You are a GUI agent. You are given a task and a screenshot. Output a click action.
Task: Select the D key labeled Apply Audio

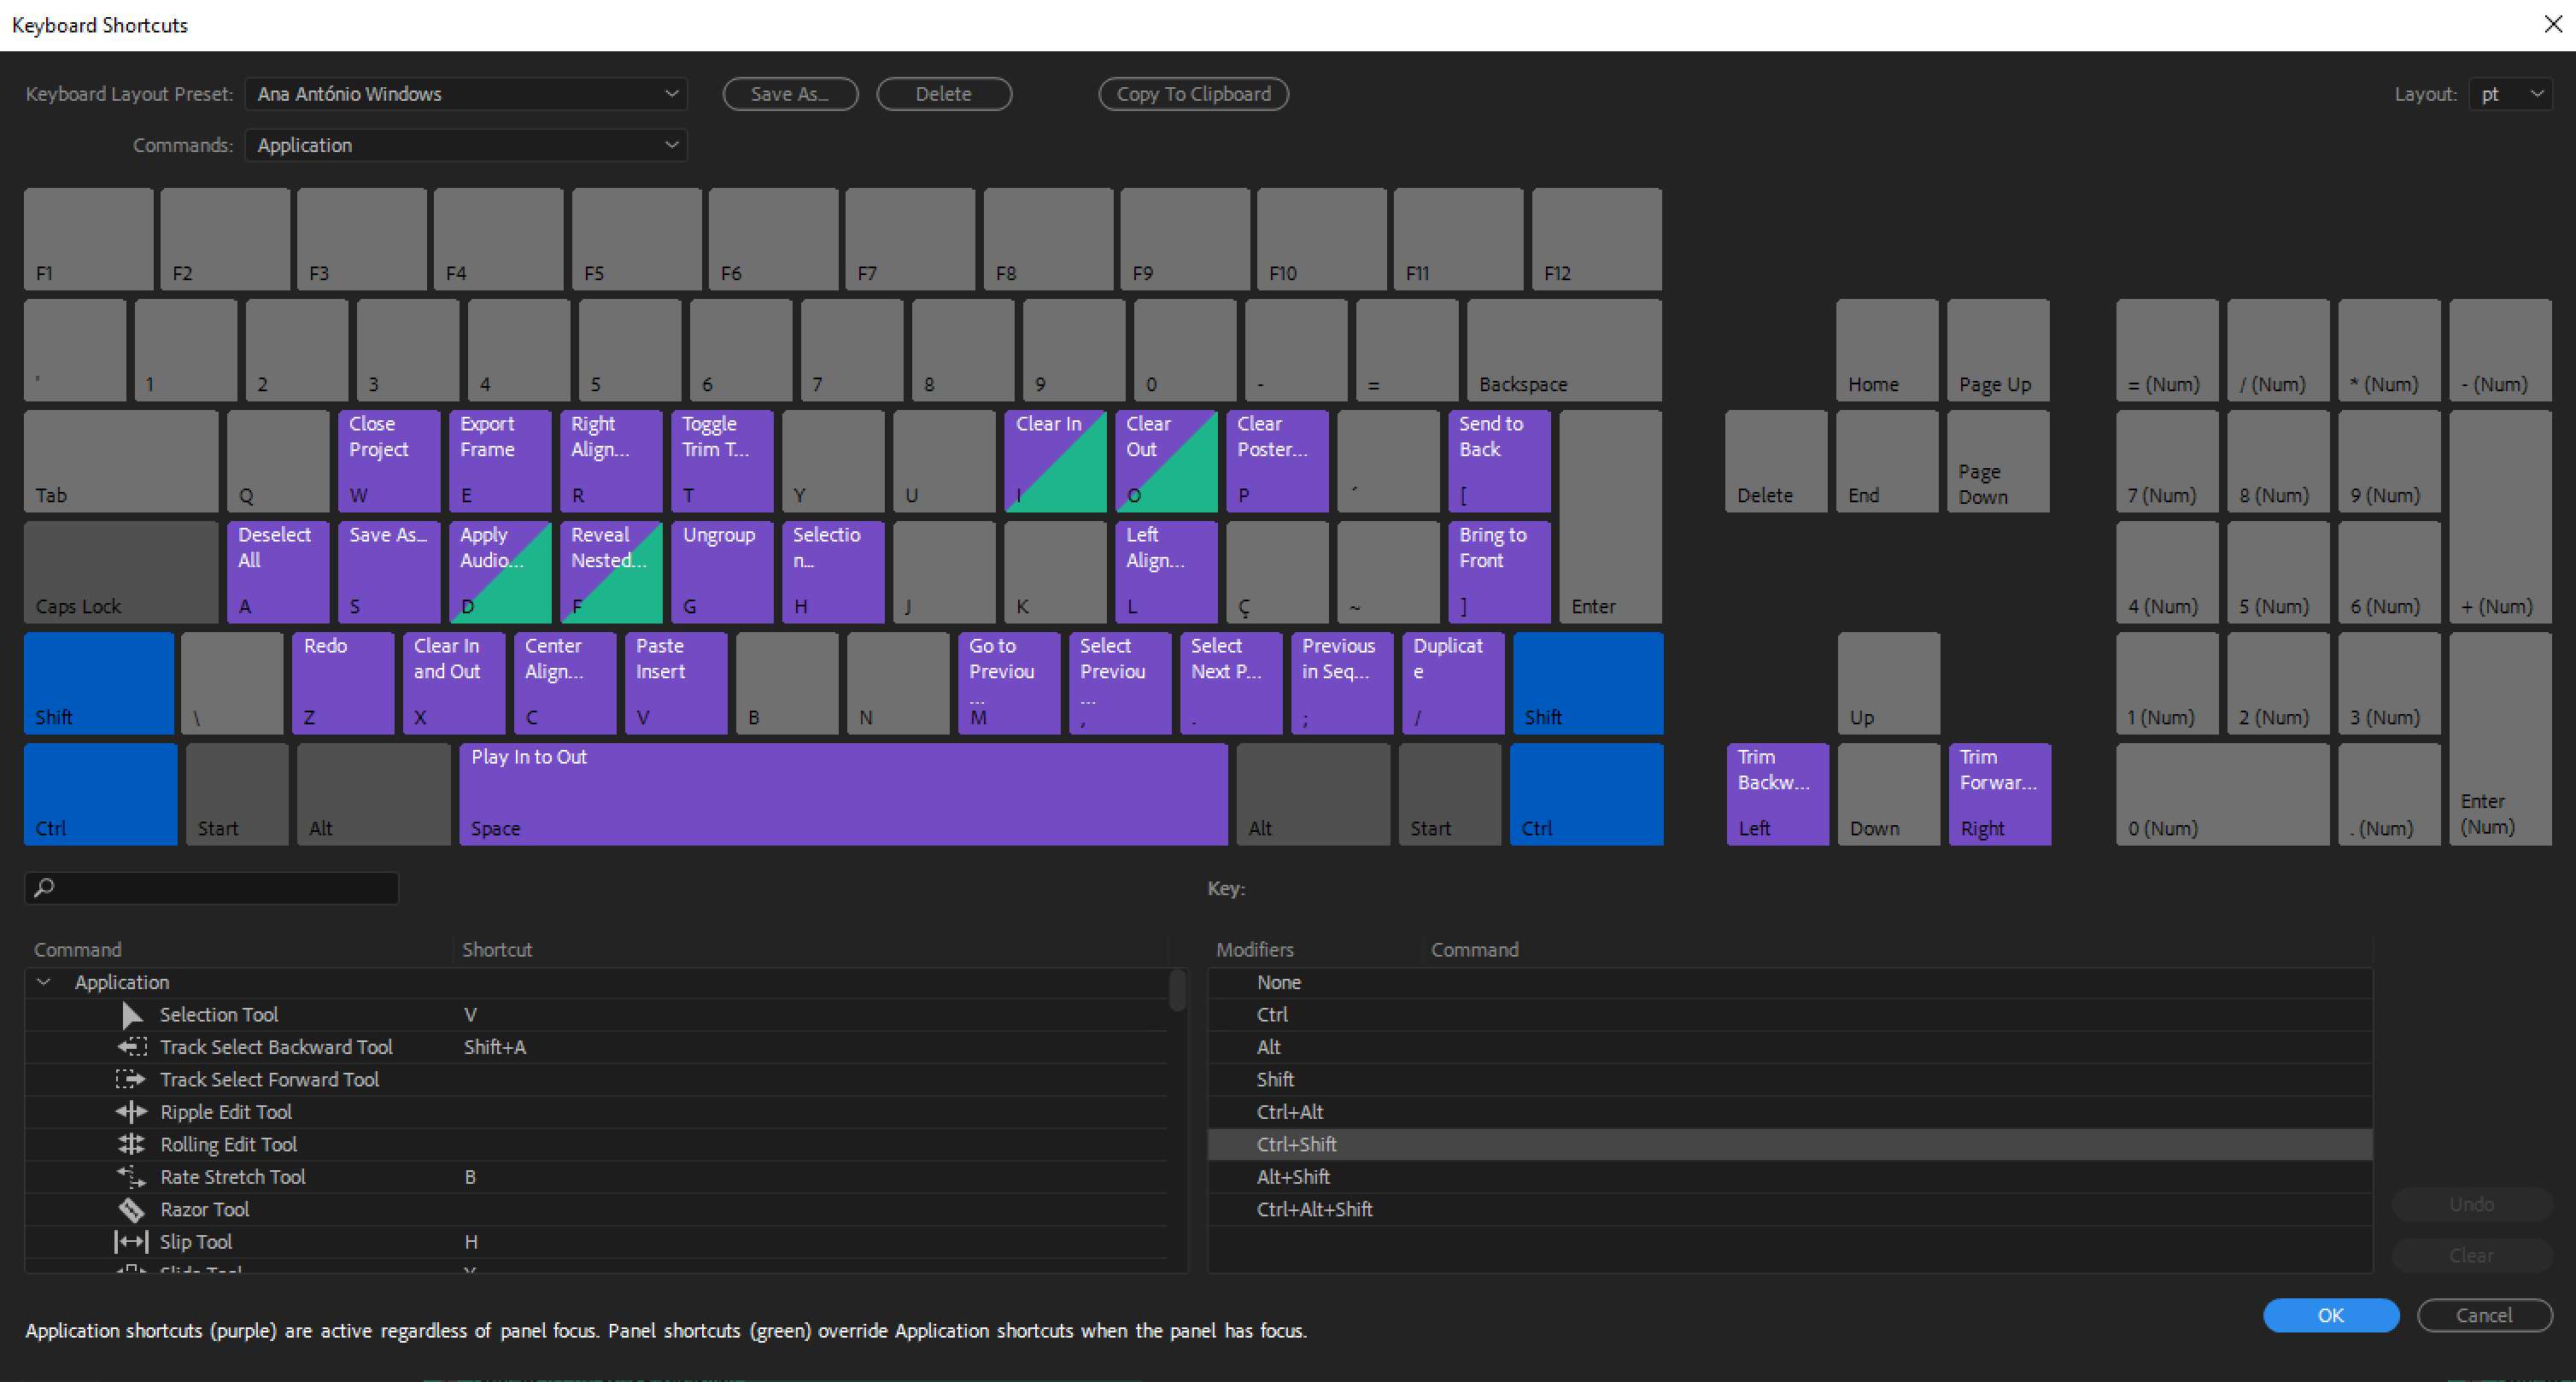[x=500, y=572]
